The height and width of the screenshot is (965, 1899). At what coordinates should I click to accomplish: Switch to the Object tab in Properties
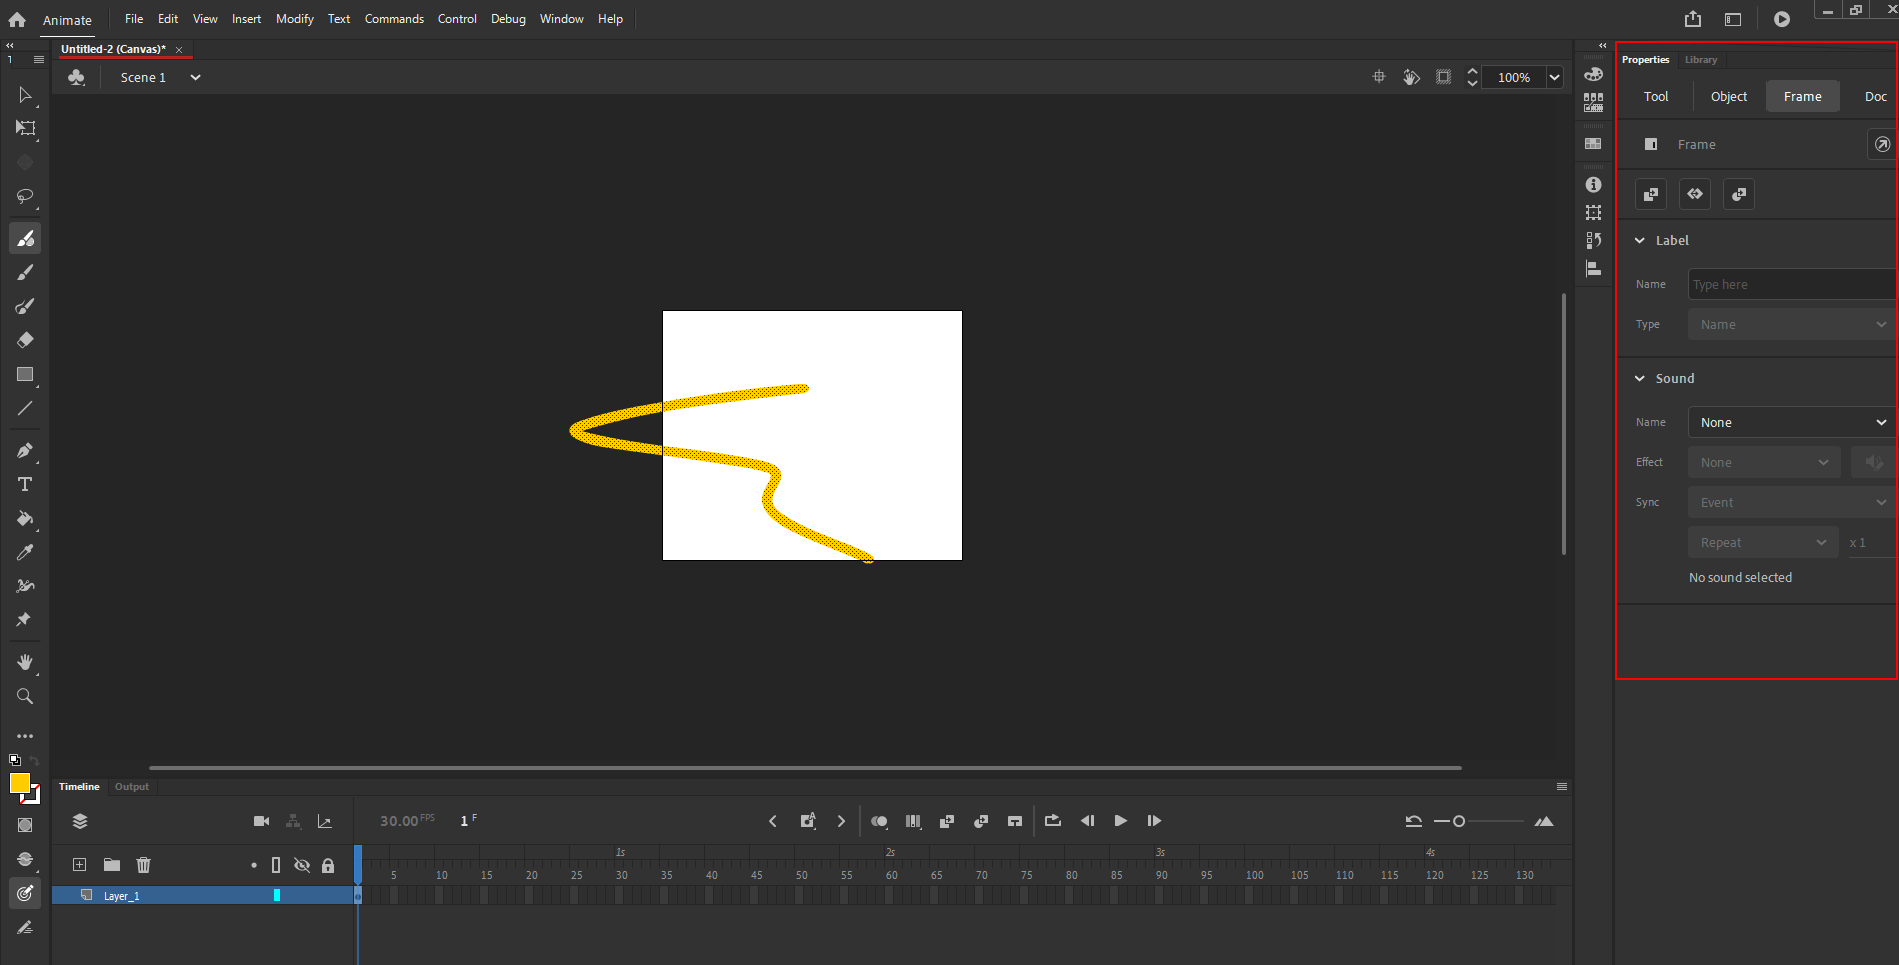(x=1728, y=96)
